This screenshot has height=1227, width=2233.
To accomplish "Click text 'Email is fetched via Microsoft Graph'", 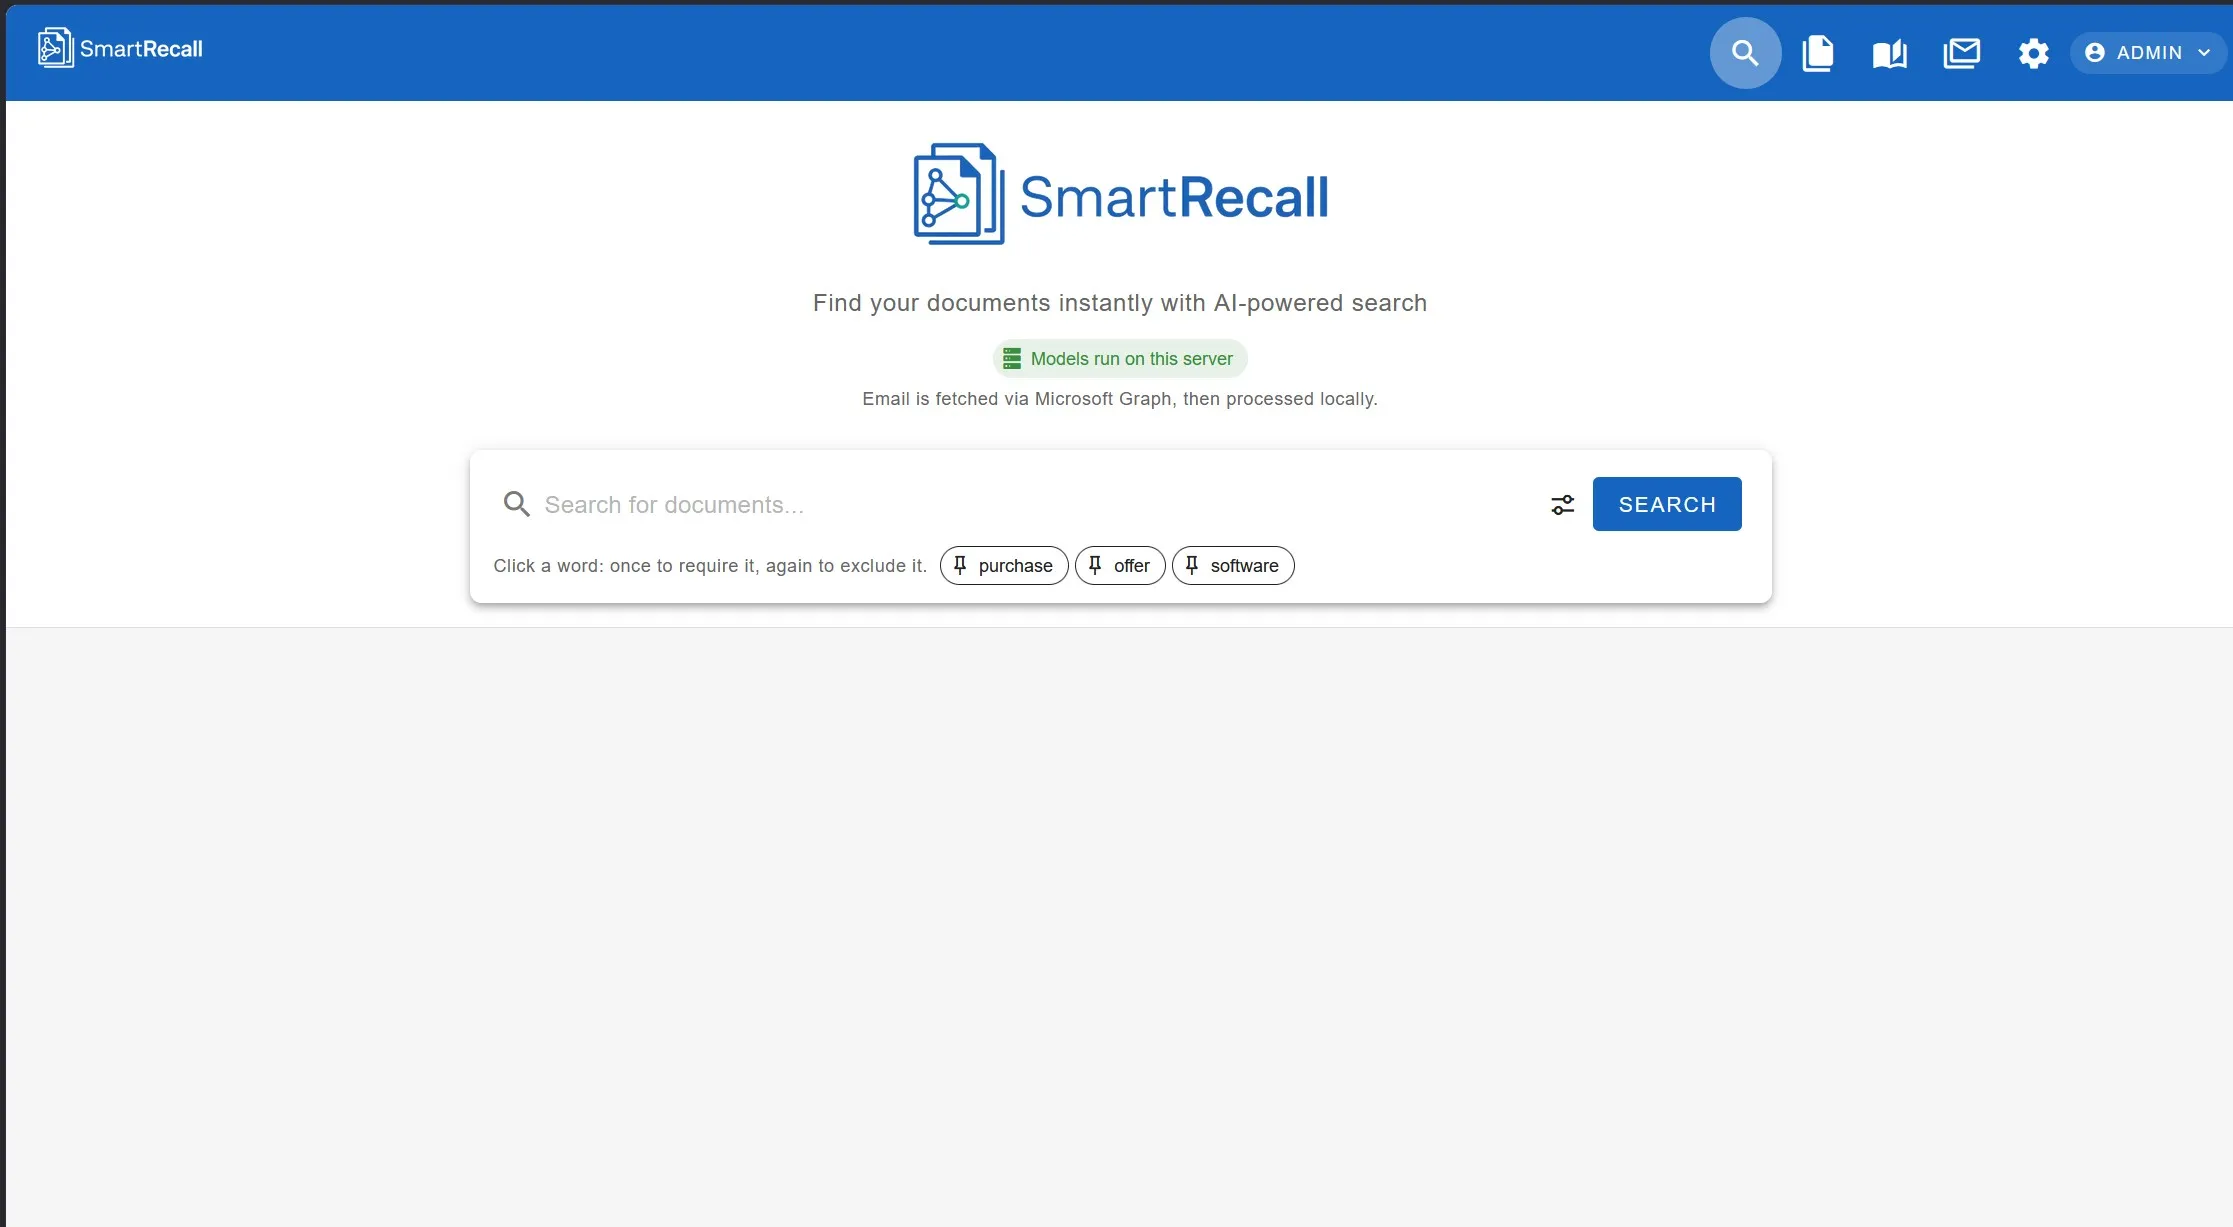I will click(x=1017, y=399).
